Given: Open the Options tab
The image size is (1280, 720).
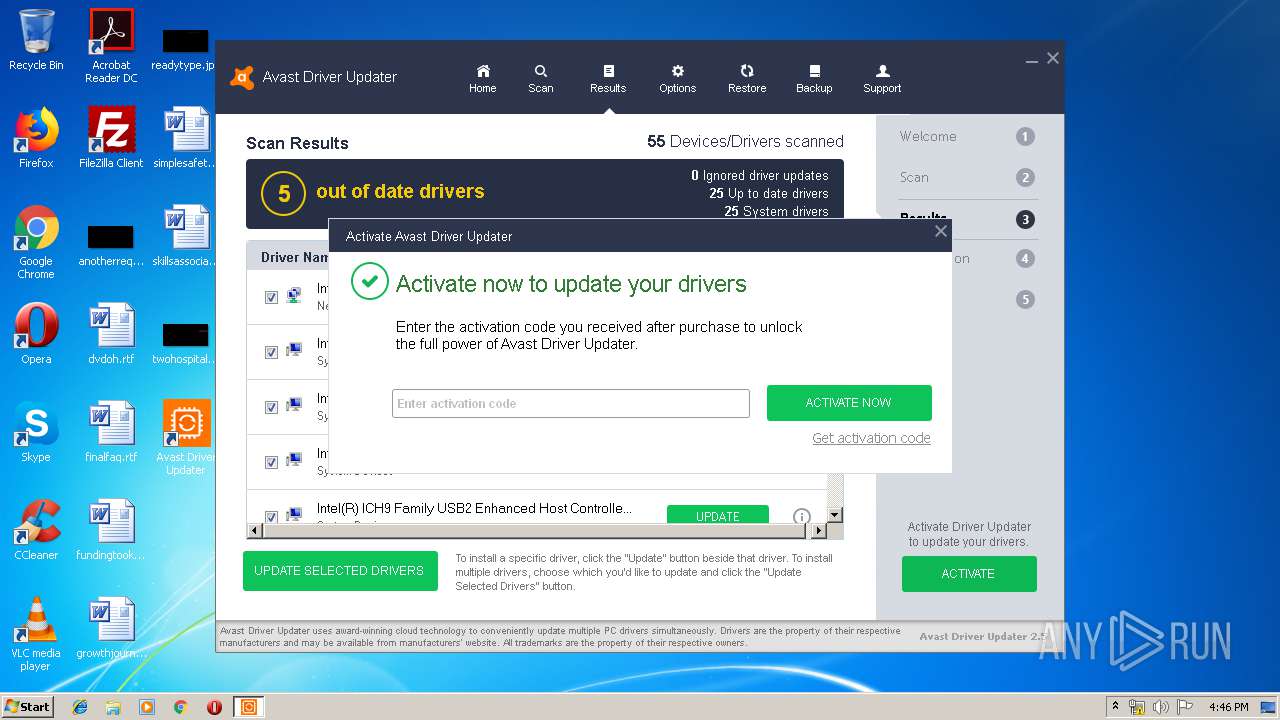Looking at the screenshot, I should tap(677, 79).
